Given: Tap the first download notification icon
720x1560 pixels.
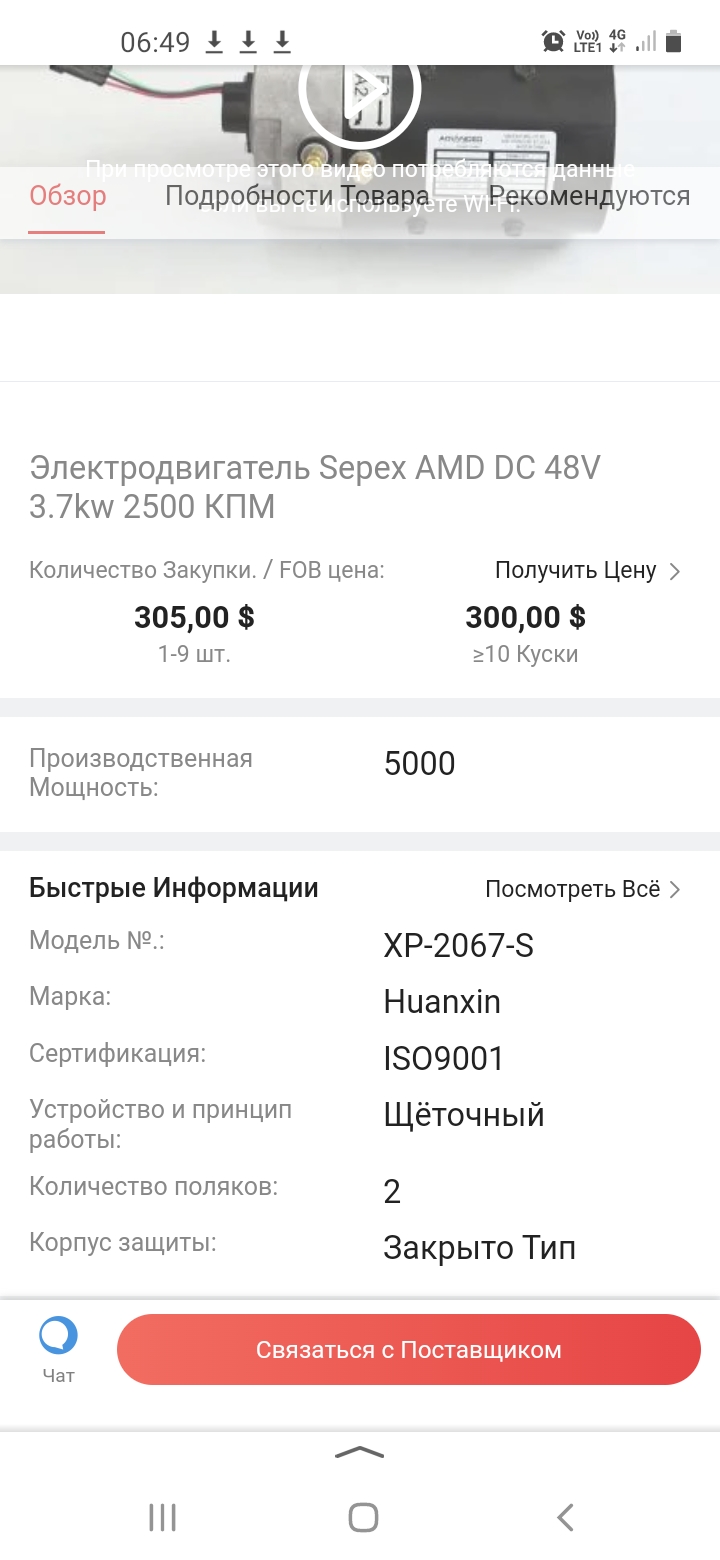Looking at the screenshot, I should click(x=214, y=42).
